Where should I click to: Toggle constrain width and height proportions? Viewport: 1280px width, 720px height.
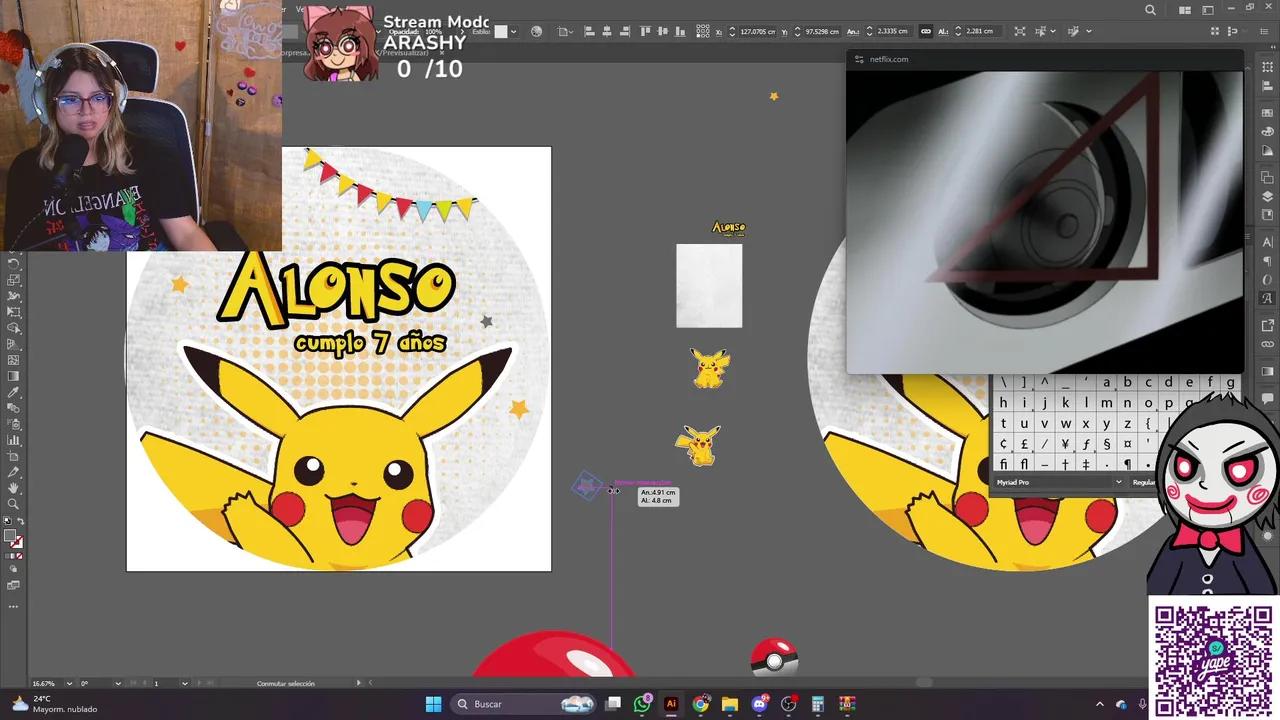926,31
